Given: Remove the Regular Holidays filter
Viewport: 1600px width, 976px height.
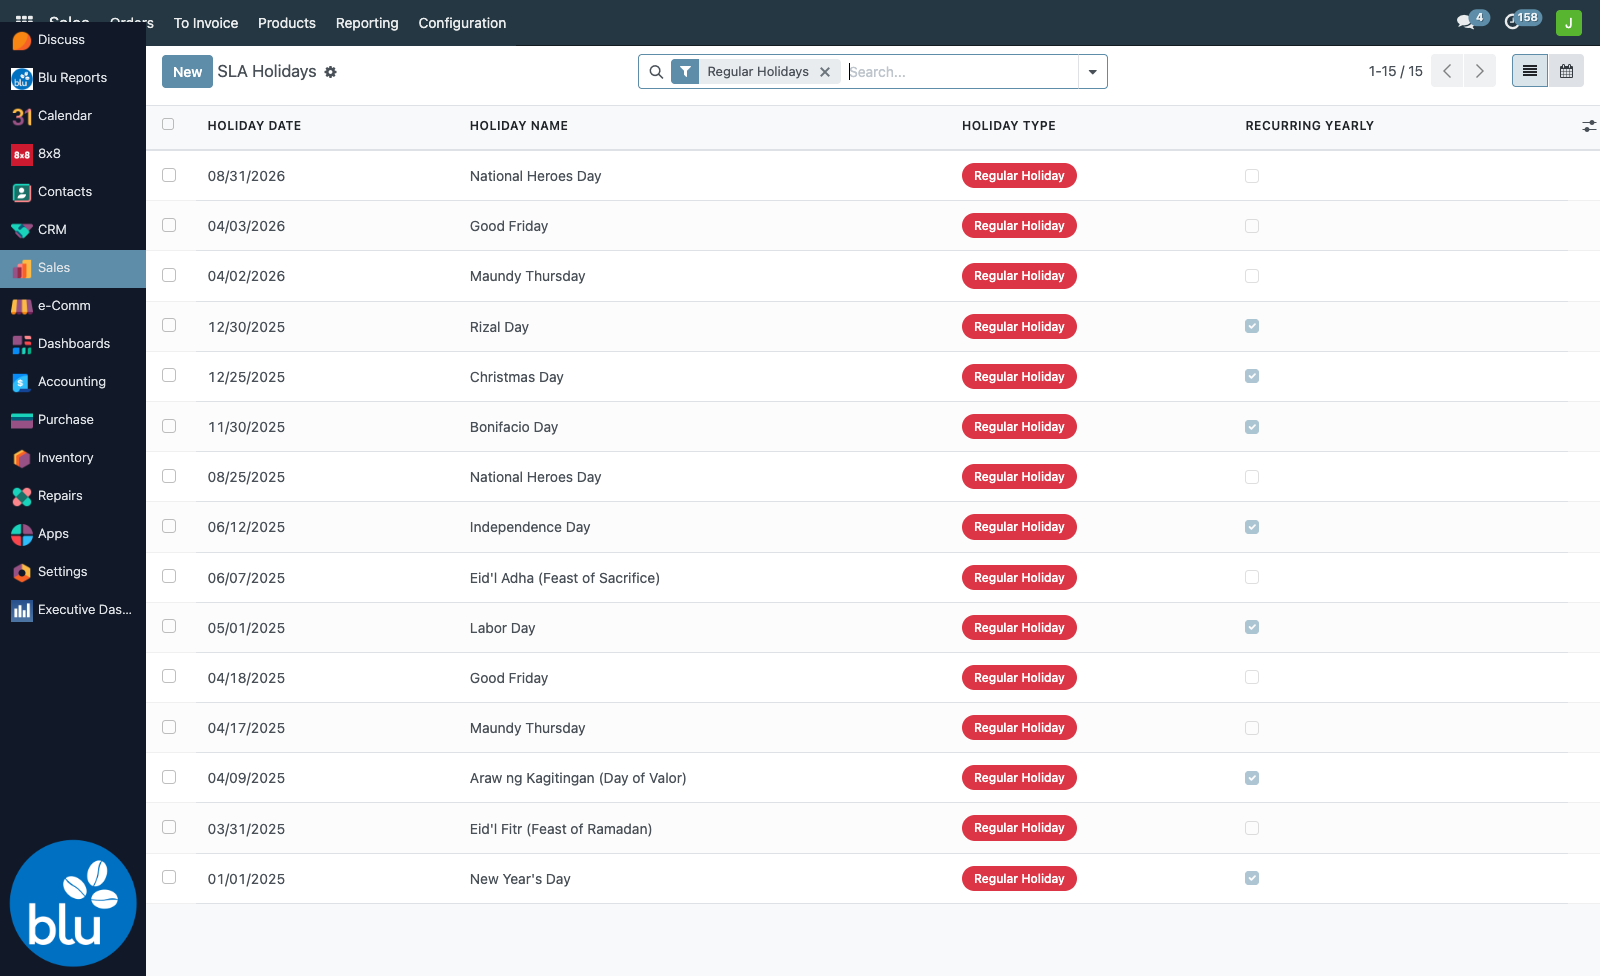Looking at the screenshot, I should 825,72.
